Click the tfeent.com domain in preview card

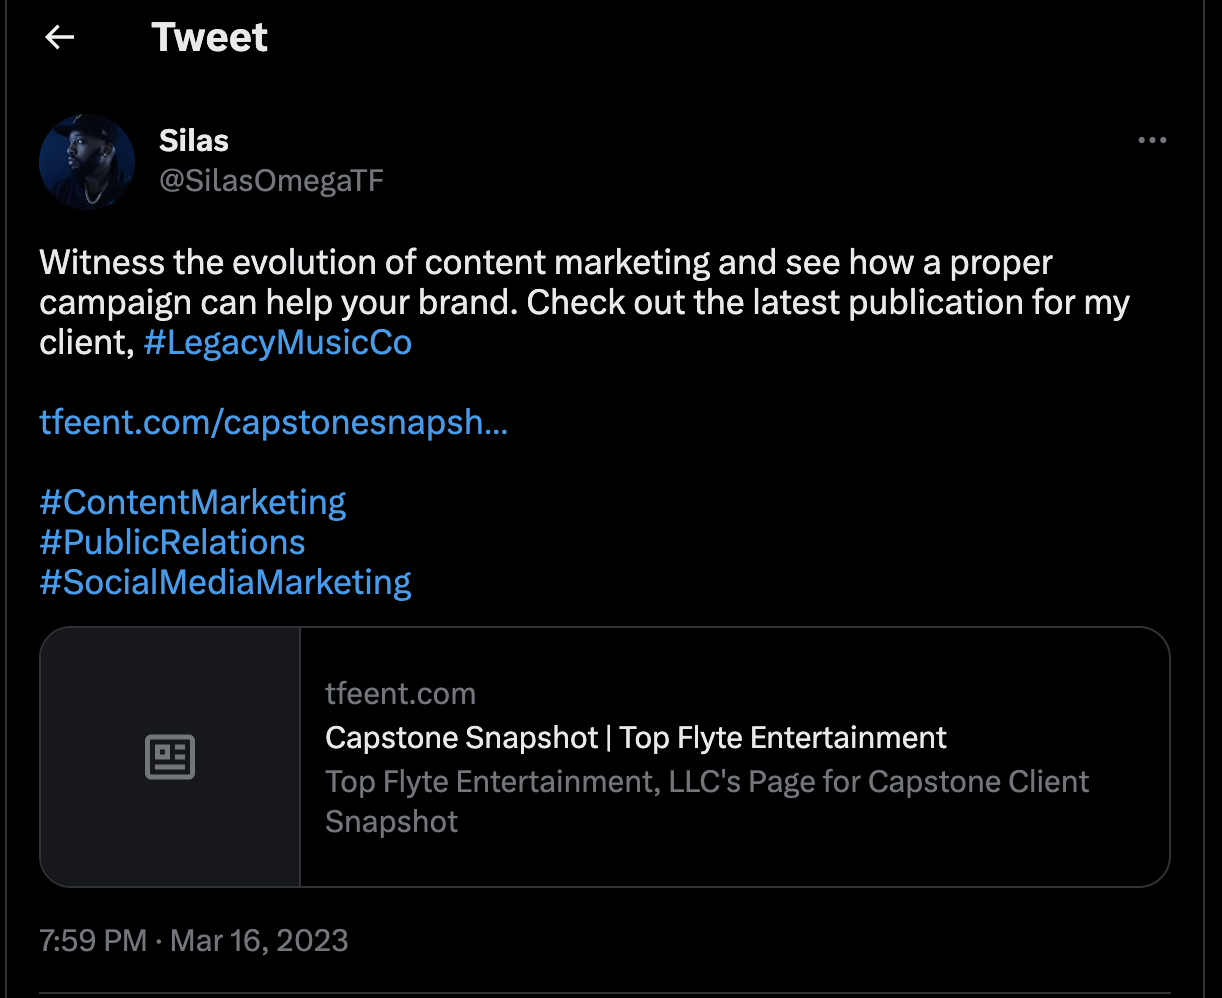point(400,694)
